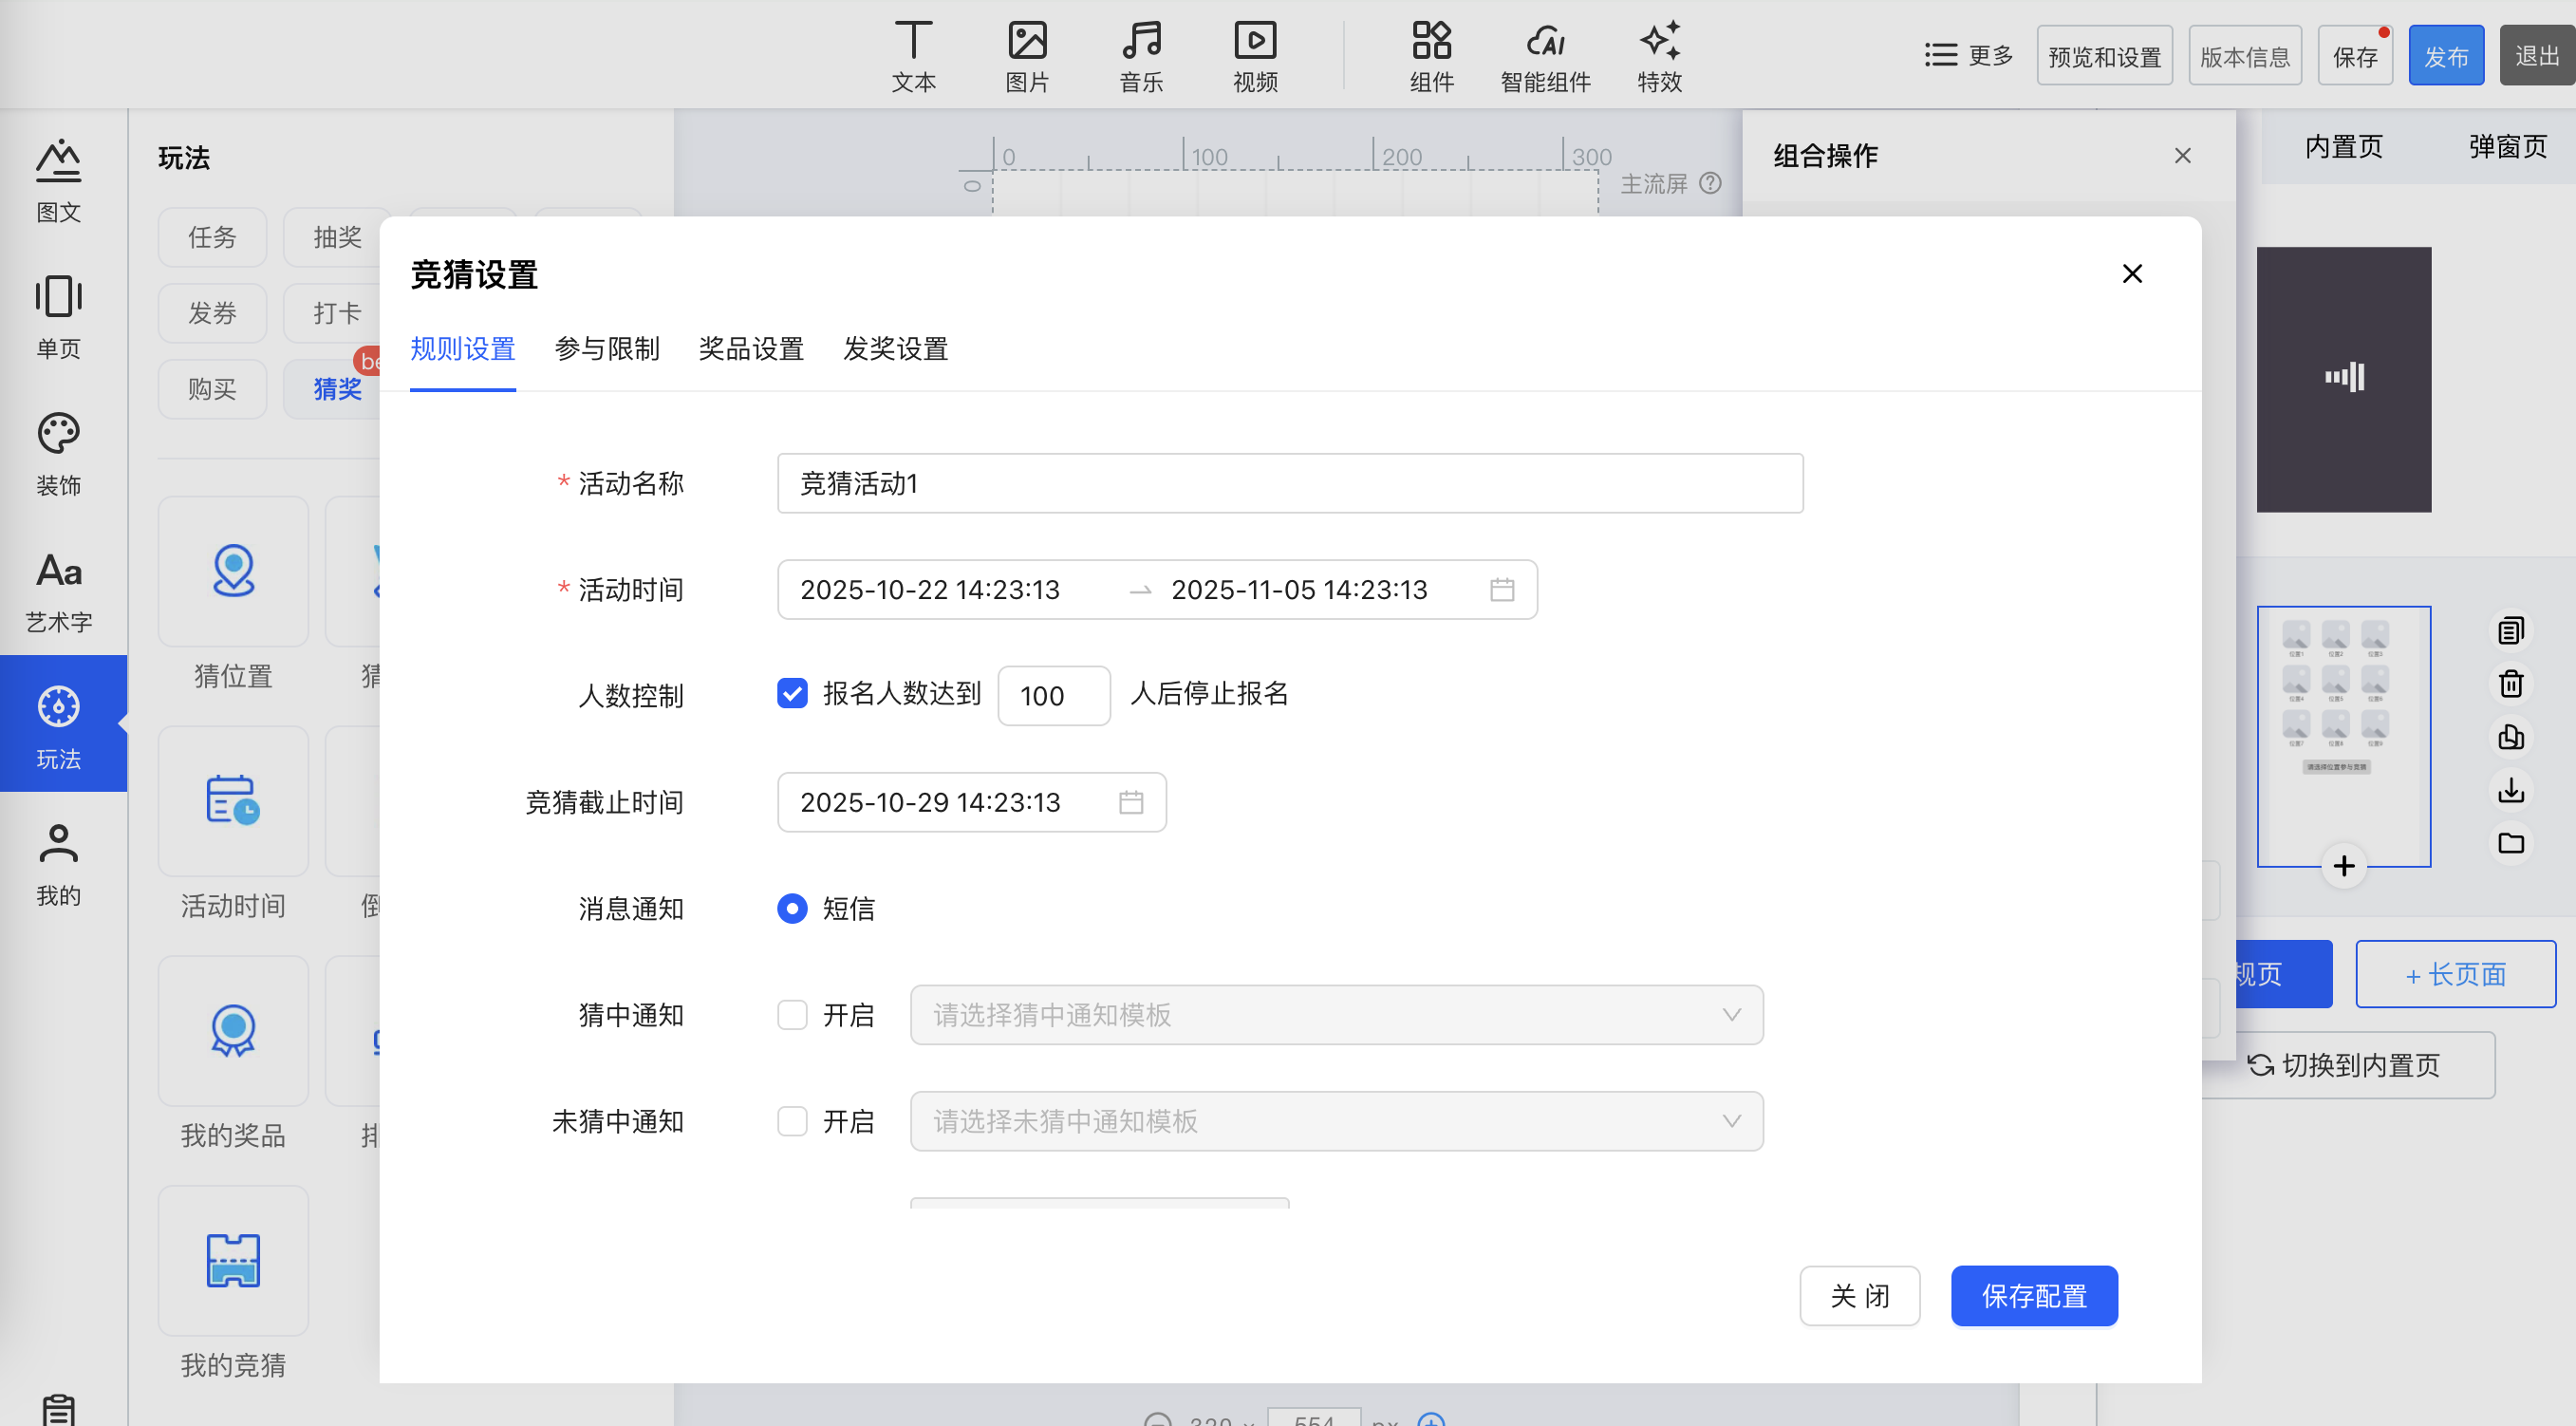Screen dimensions: 2576x1426
Task: Click the 保存配置 button
Action: coord(2033,1296)
